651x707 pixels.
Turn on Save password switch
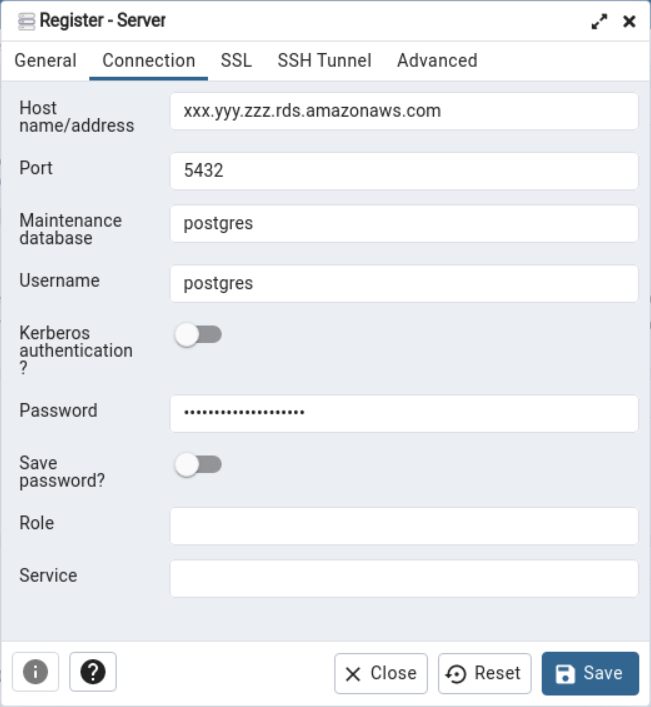tap(198, 465)
